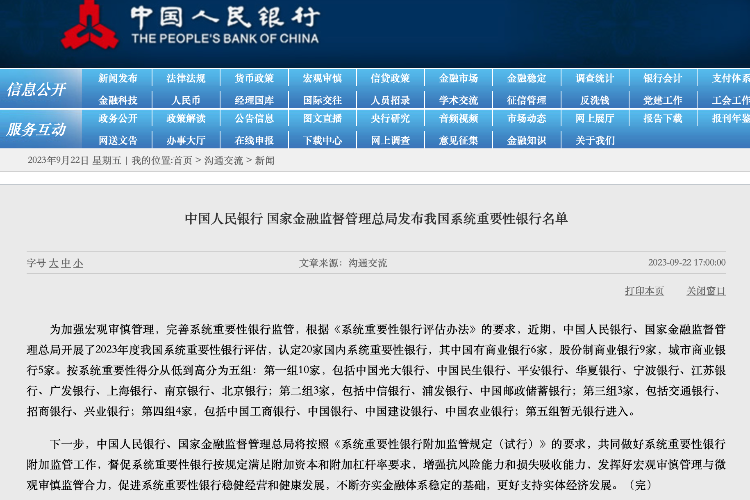The image size is (750, 500).
Task: Go to 人民币 page
Action: pos(186,100)
